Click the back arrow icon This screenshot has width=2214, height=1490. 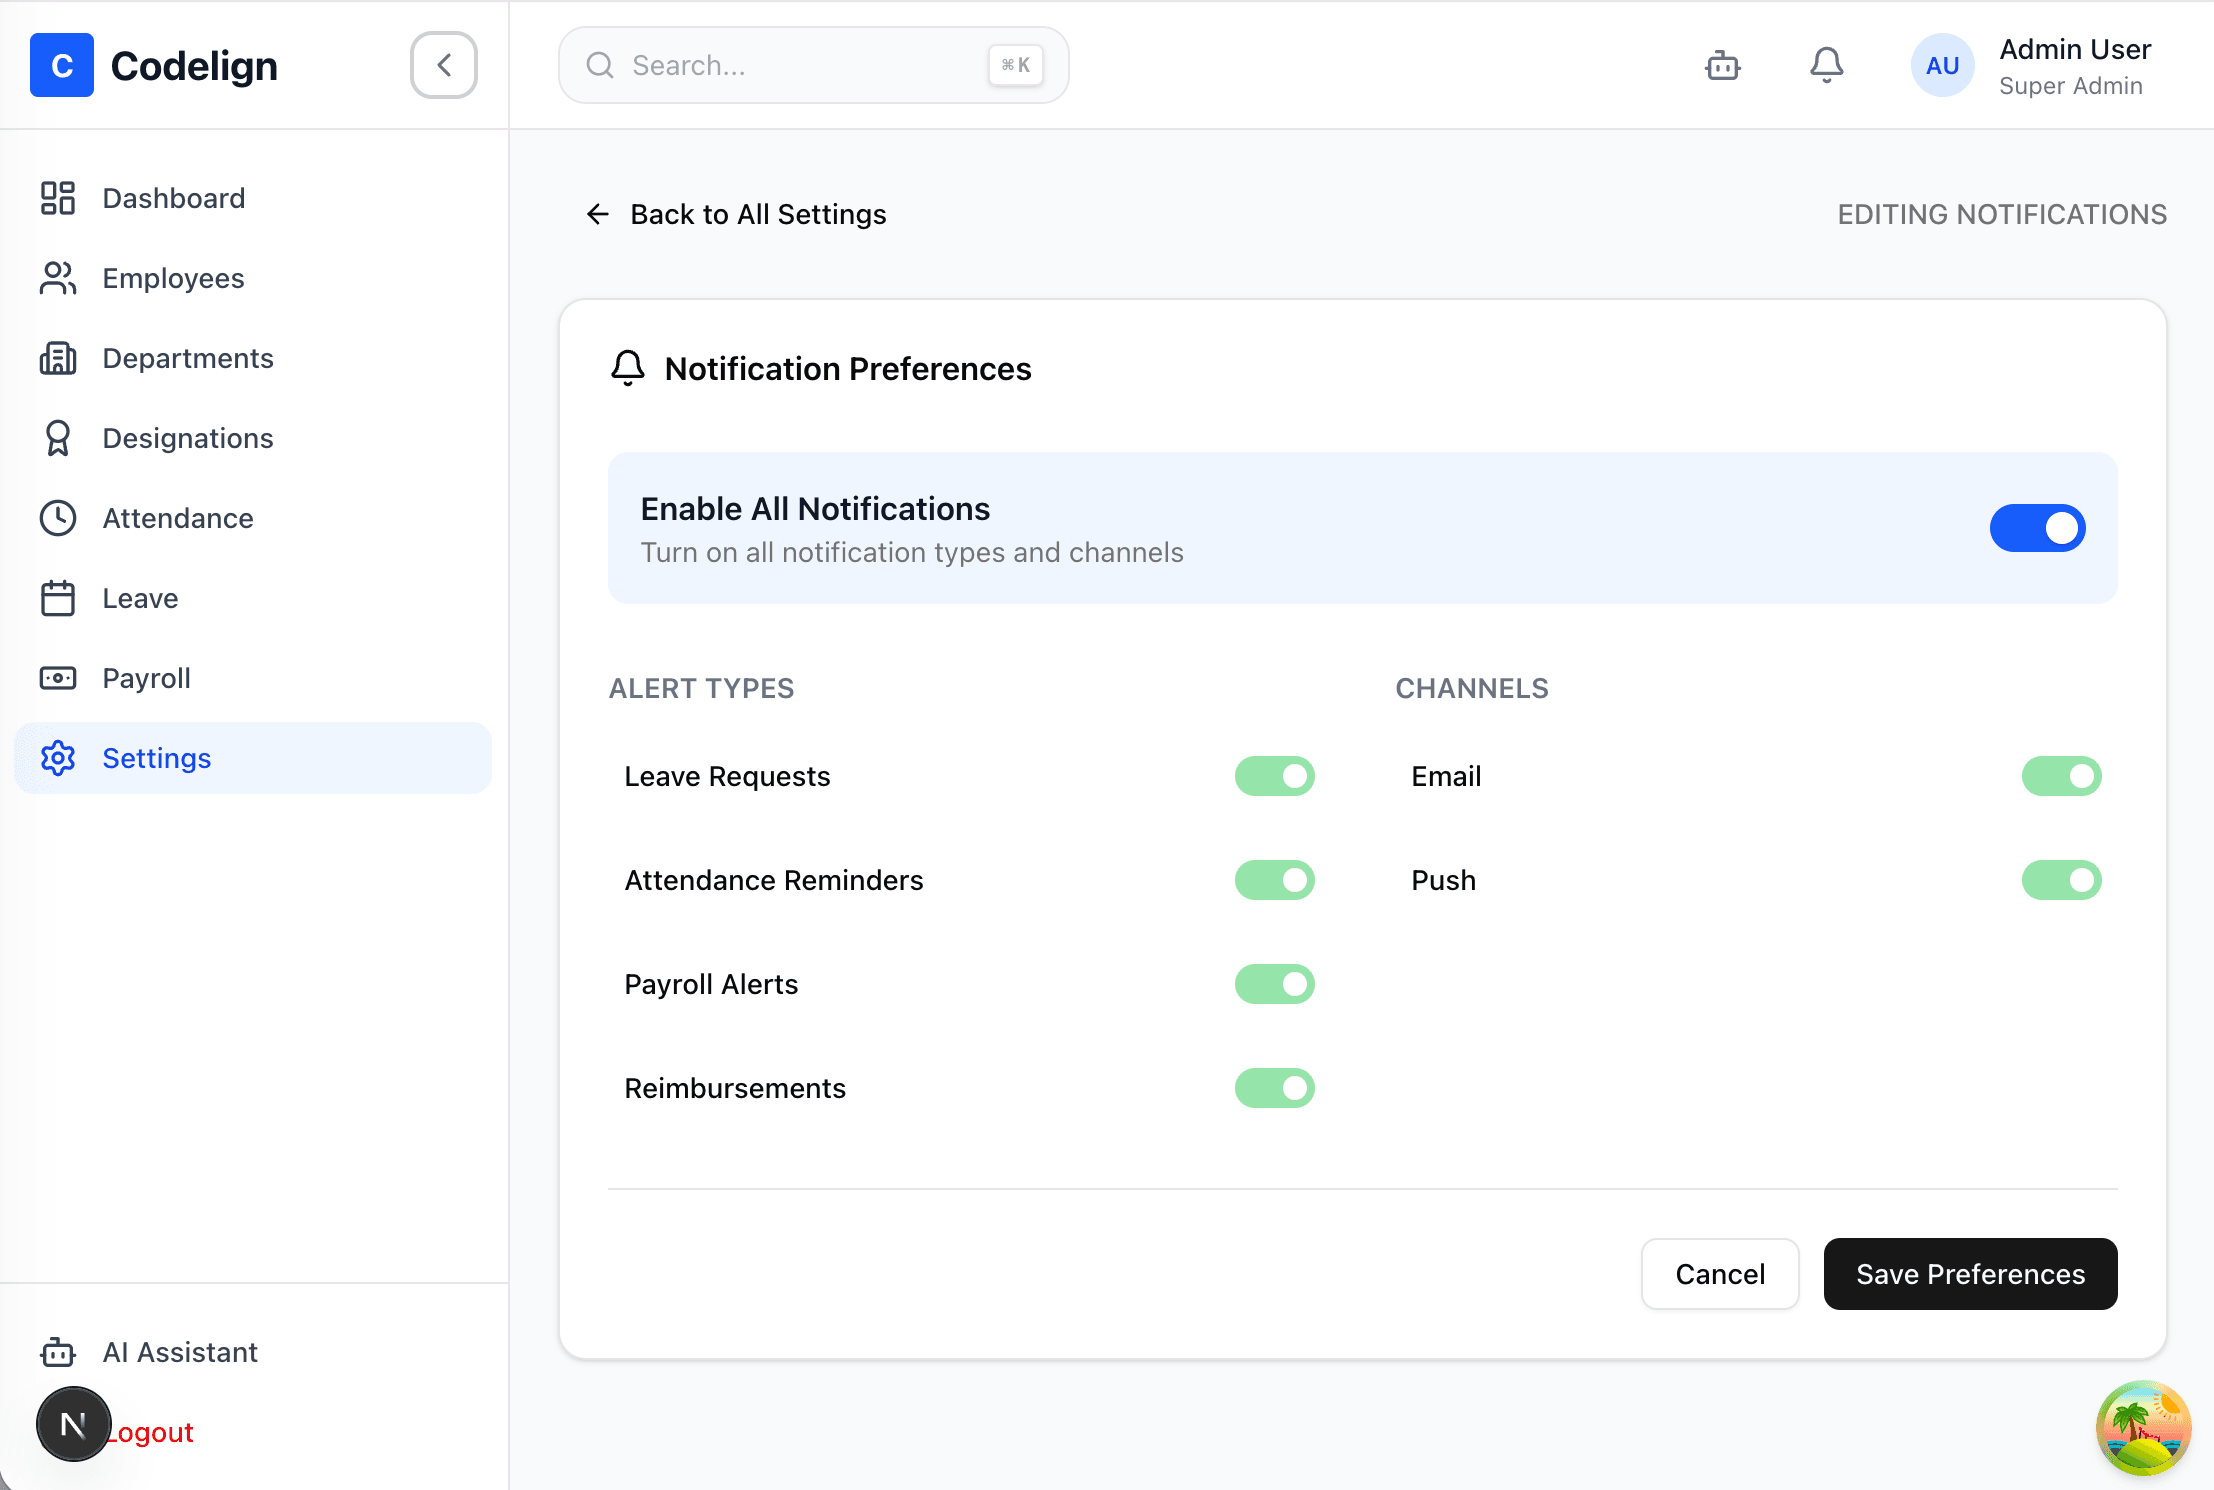click(598, 214)
